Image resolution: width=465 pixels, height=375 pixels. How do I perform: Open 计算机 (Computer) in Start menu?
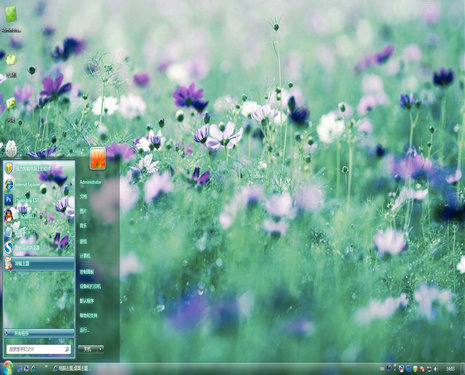pos(85,256)
